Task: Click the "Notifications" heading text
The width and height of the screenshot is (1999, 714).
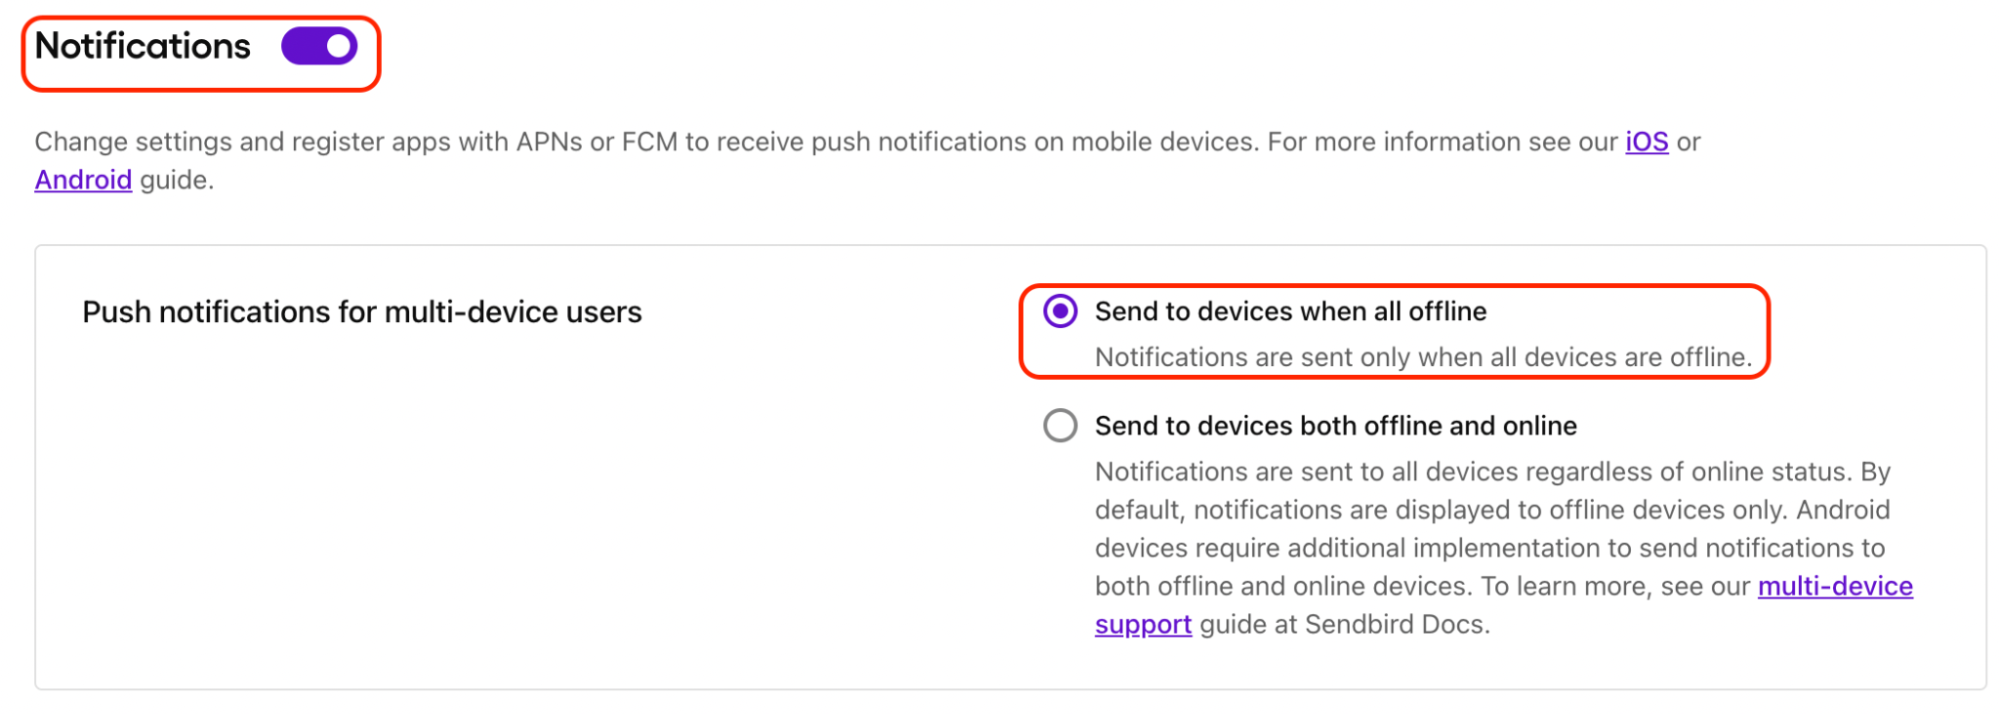Action: [x=143, y=46]
